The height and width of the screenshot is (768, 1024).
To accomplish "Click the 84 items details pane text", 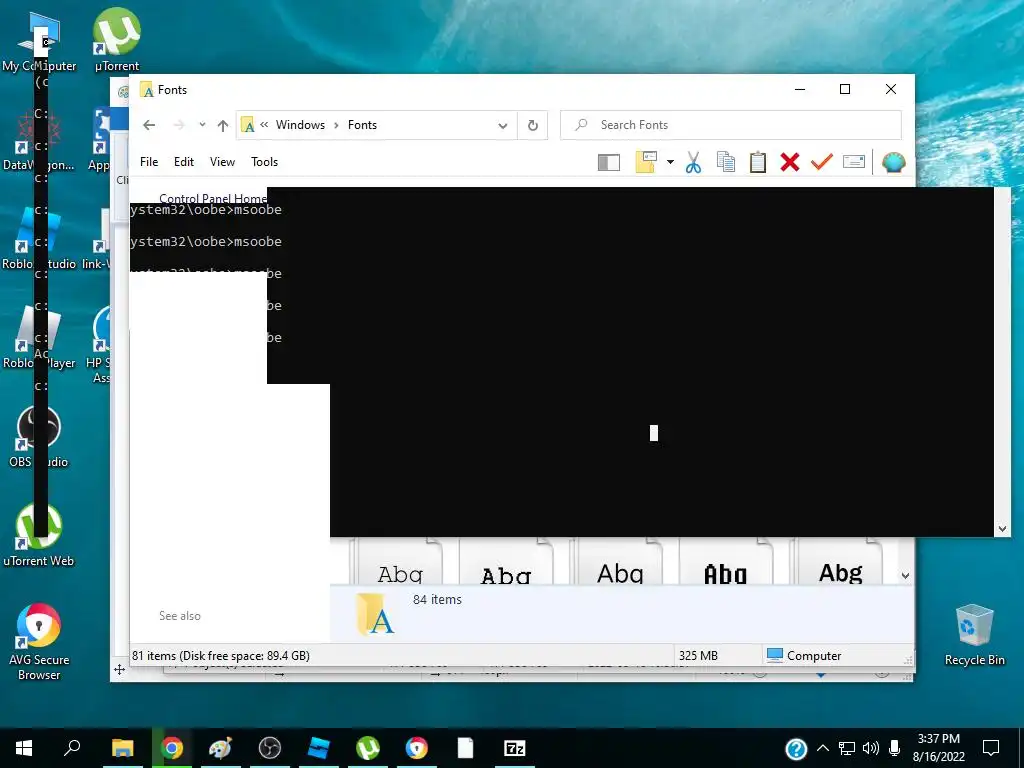I will point(437,600).
